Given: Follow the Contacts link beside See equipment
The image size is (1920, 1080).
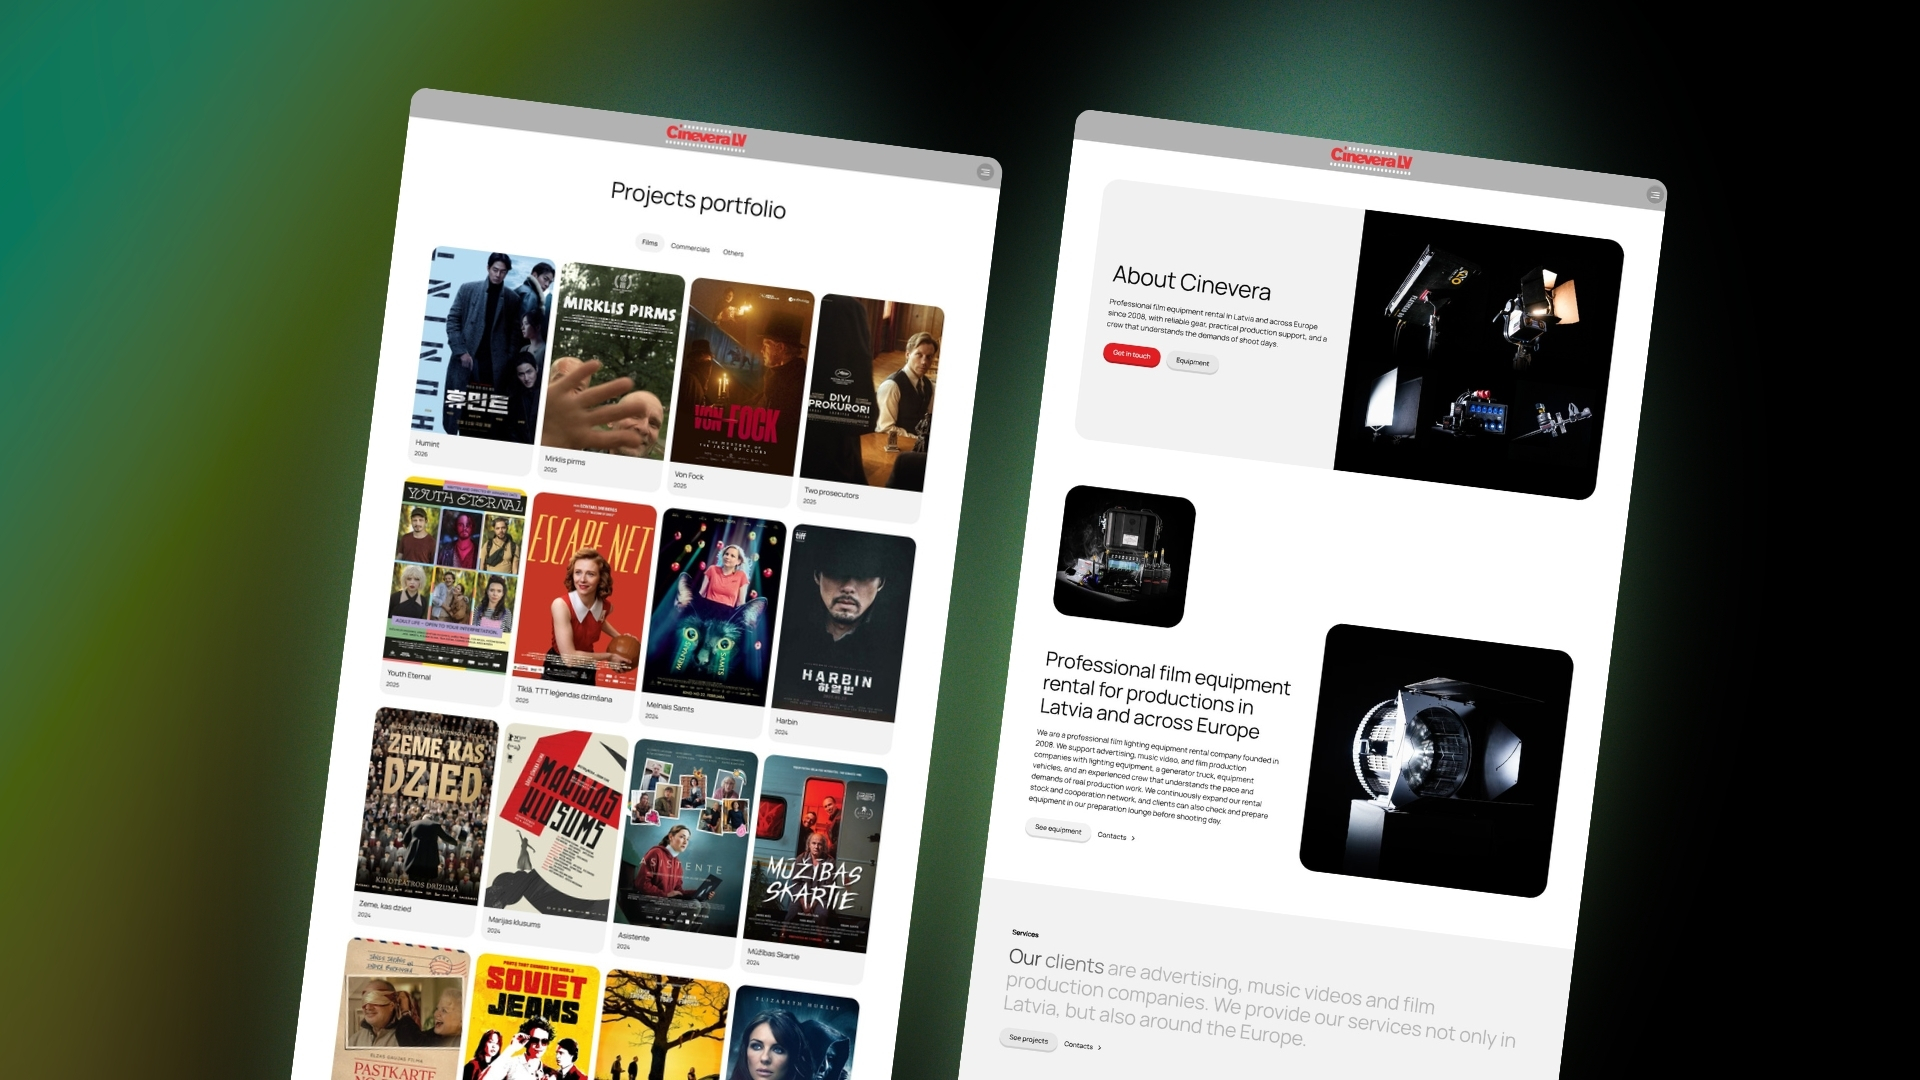Looking at the screenshot, I should (x=1115, y=836).
